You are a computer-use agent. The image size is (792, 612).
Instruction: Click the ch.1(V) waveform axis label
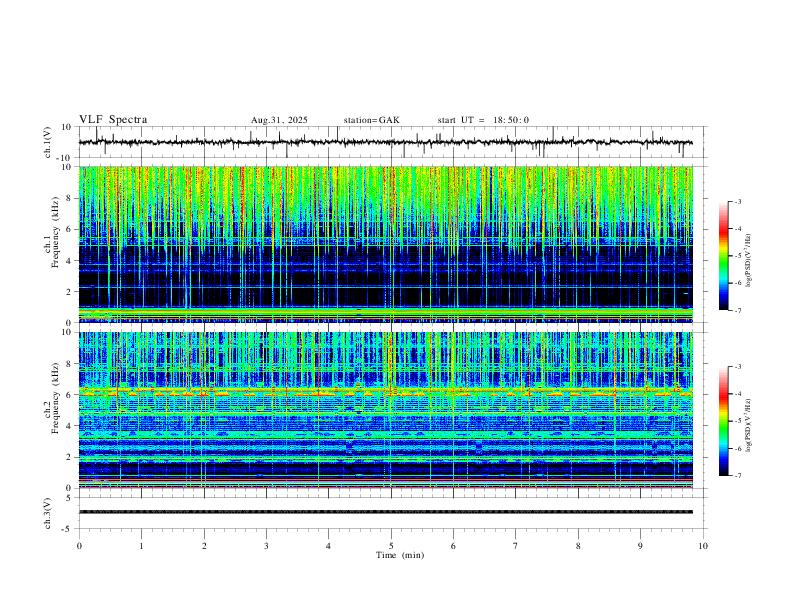click(48, 142)
